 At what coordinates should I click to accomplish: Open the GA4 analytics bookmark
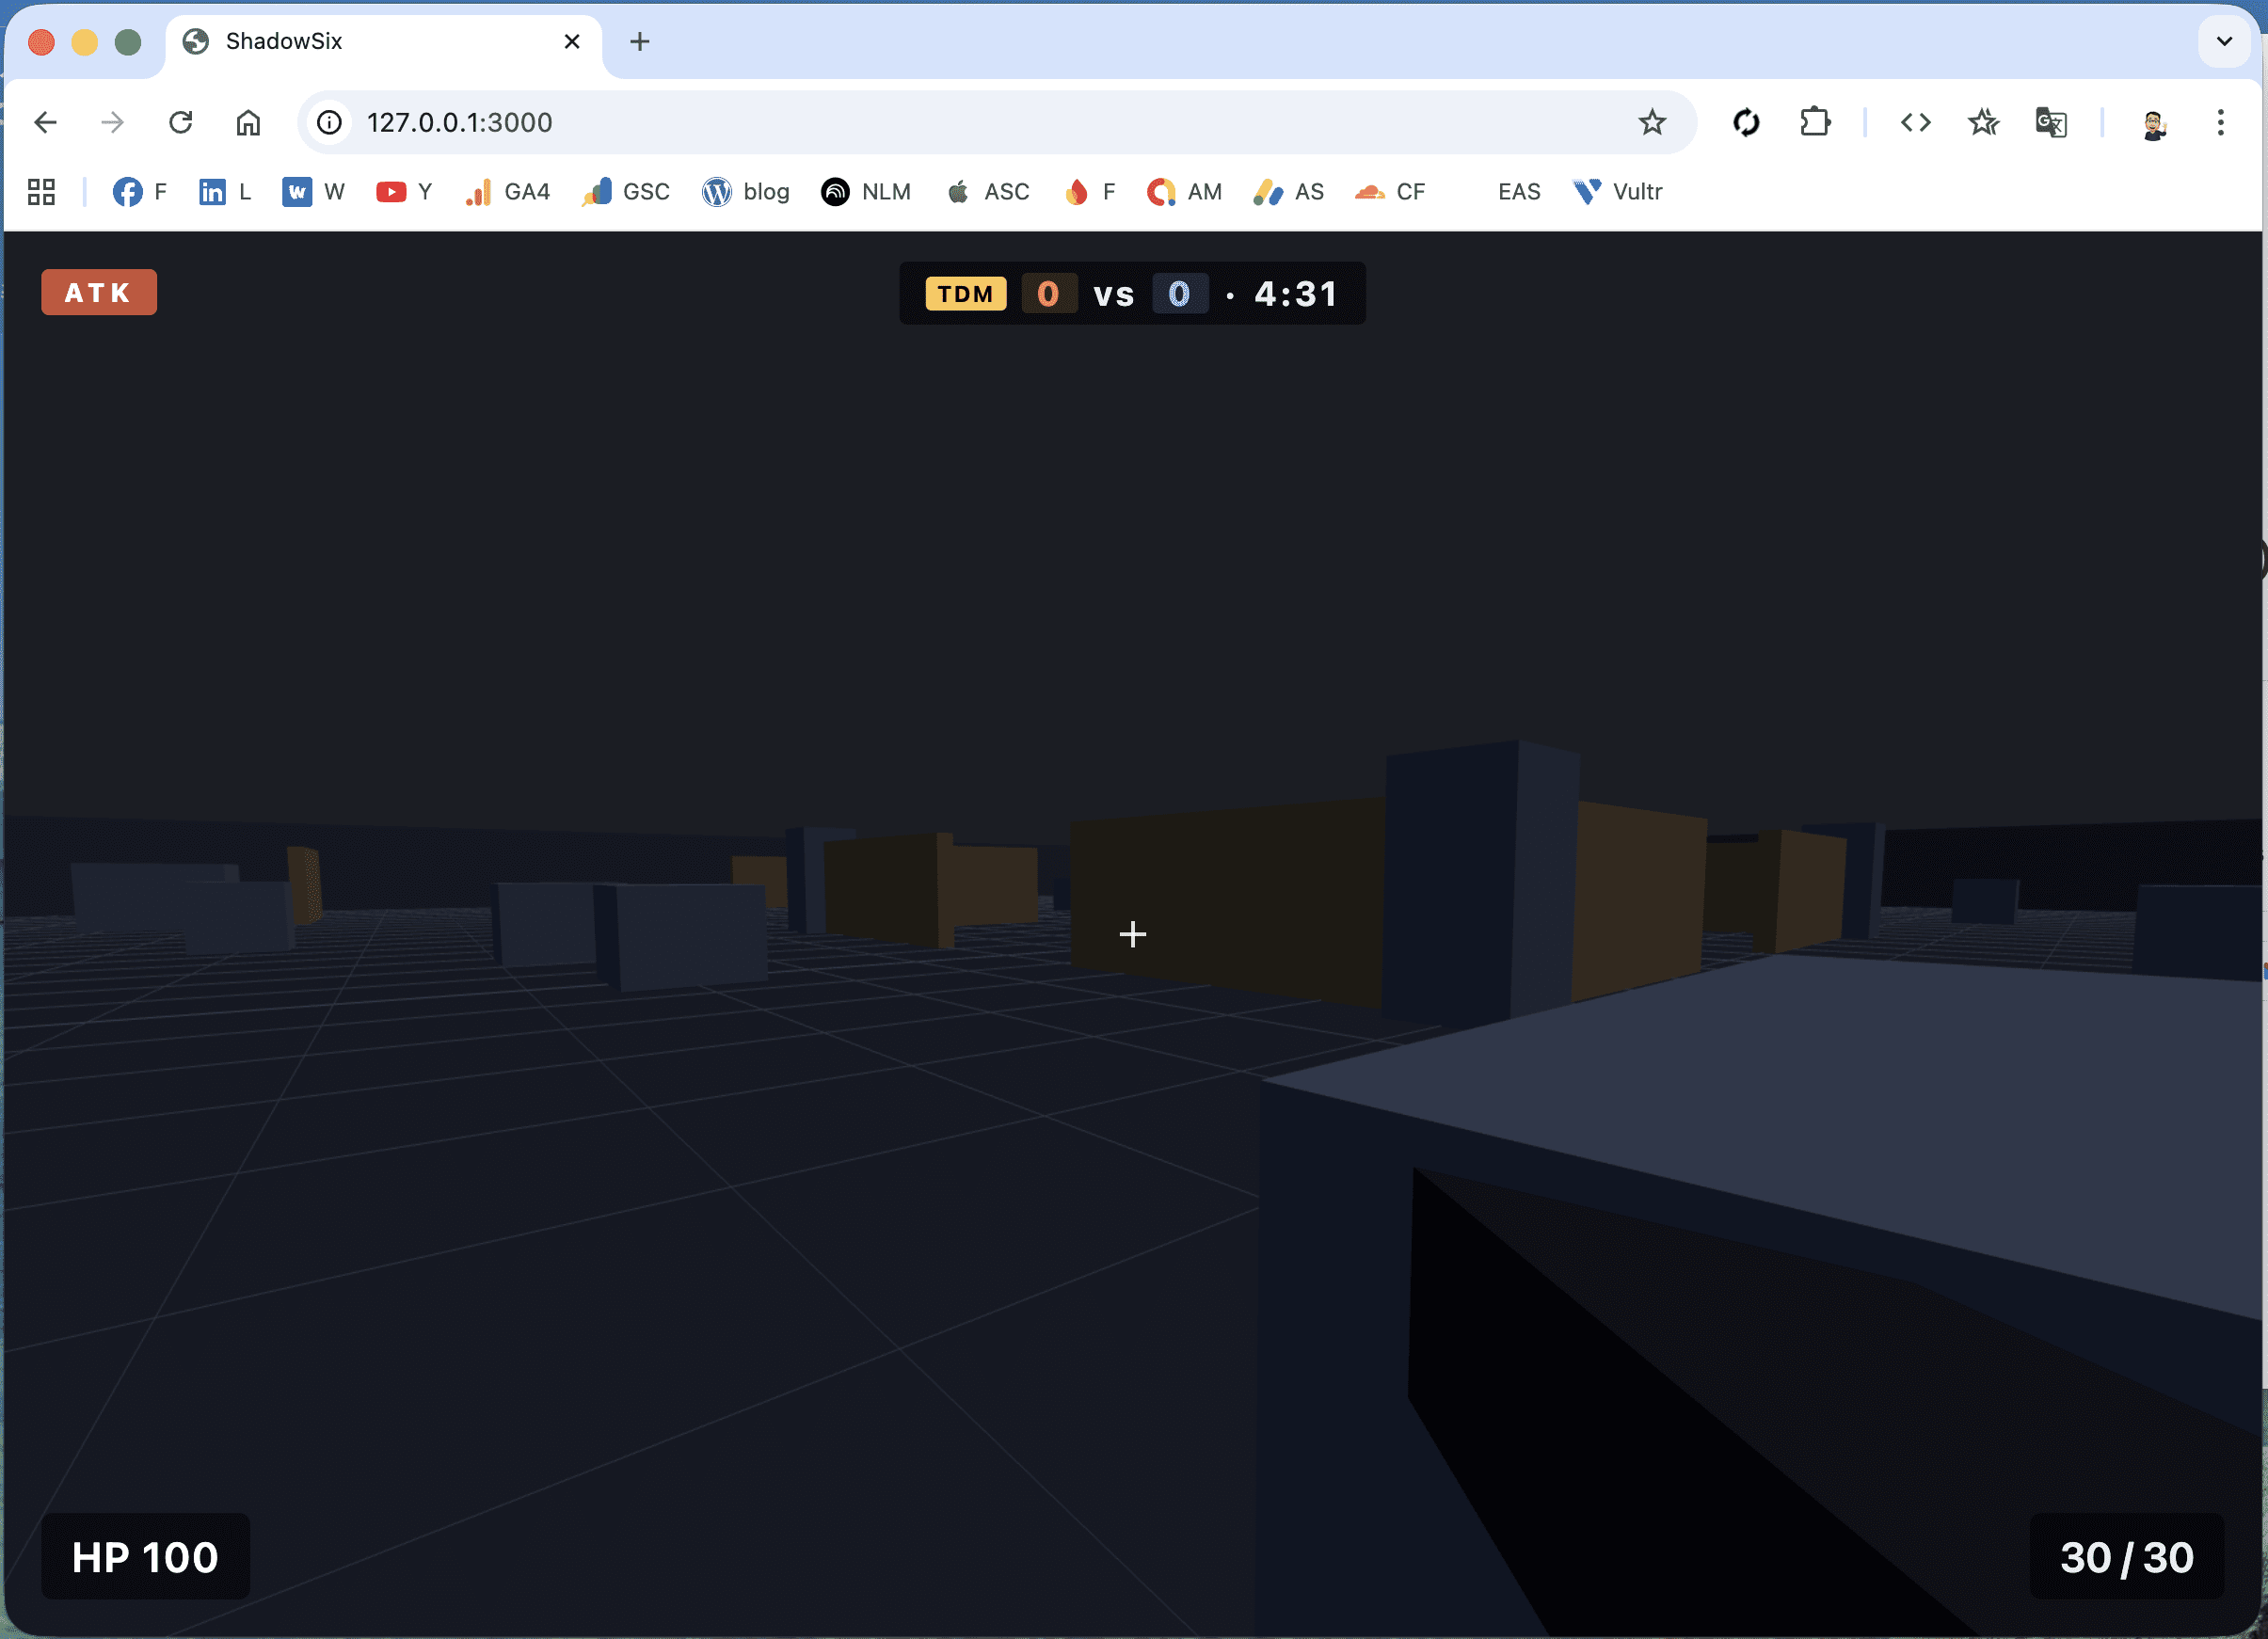(508, 191)
